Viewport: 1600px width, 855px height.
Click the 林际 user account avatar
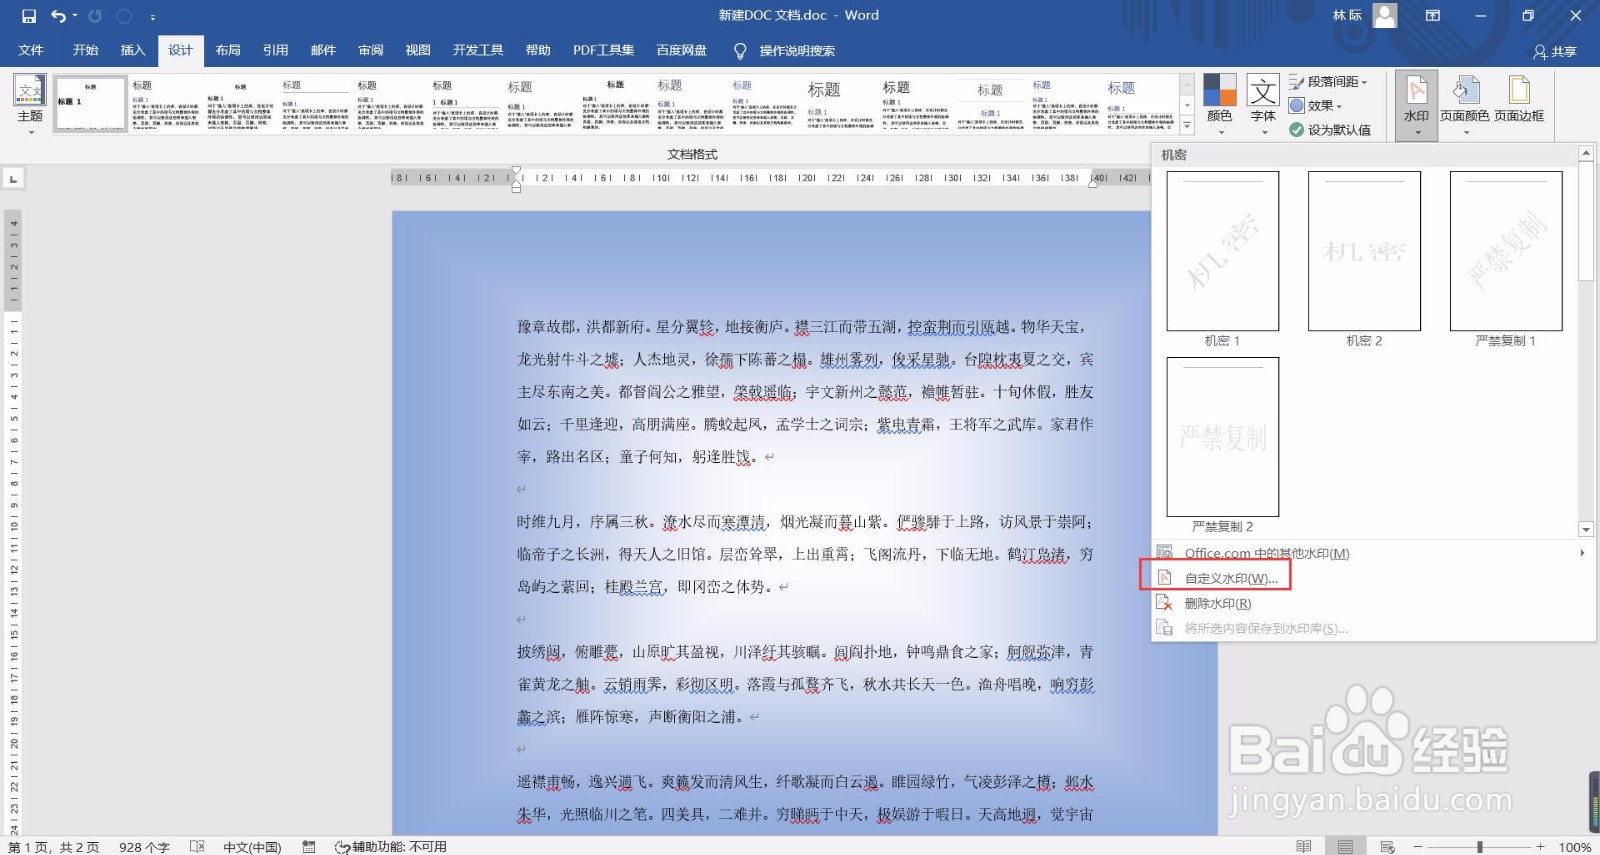click(x=1385, y=15)
